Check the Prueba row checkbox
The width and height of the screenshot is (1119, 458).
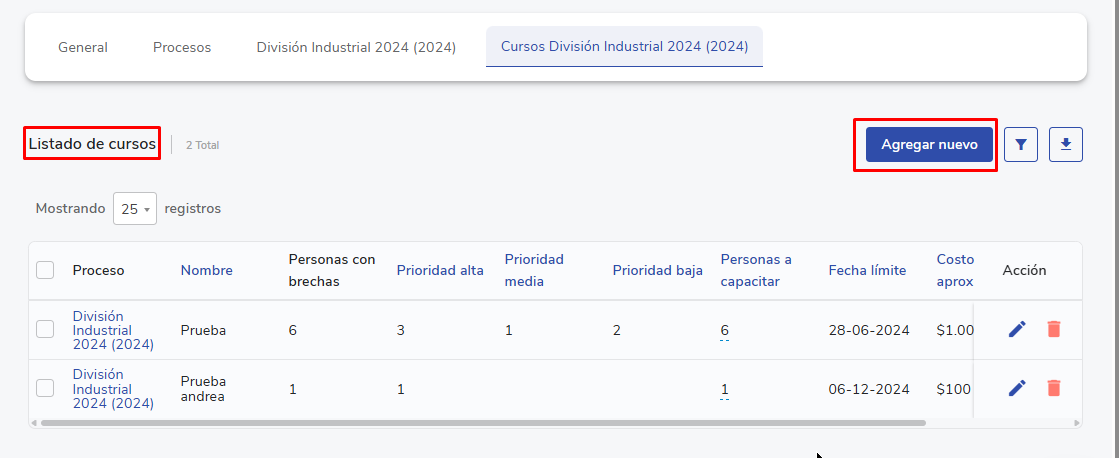[45, 329]
